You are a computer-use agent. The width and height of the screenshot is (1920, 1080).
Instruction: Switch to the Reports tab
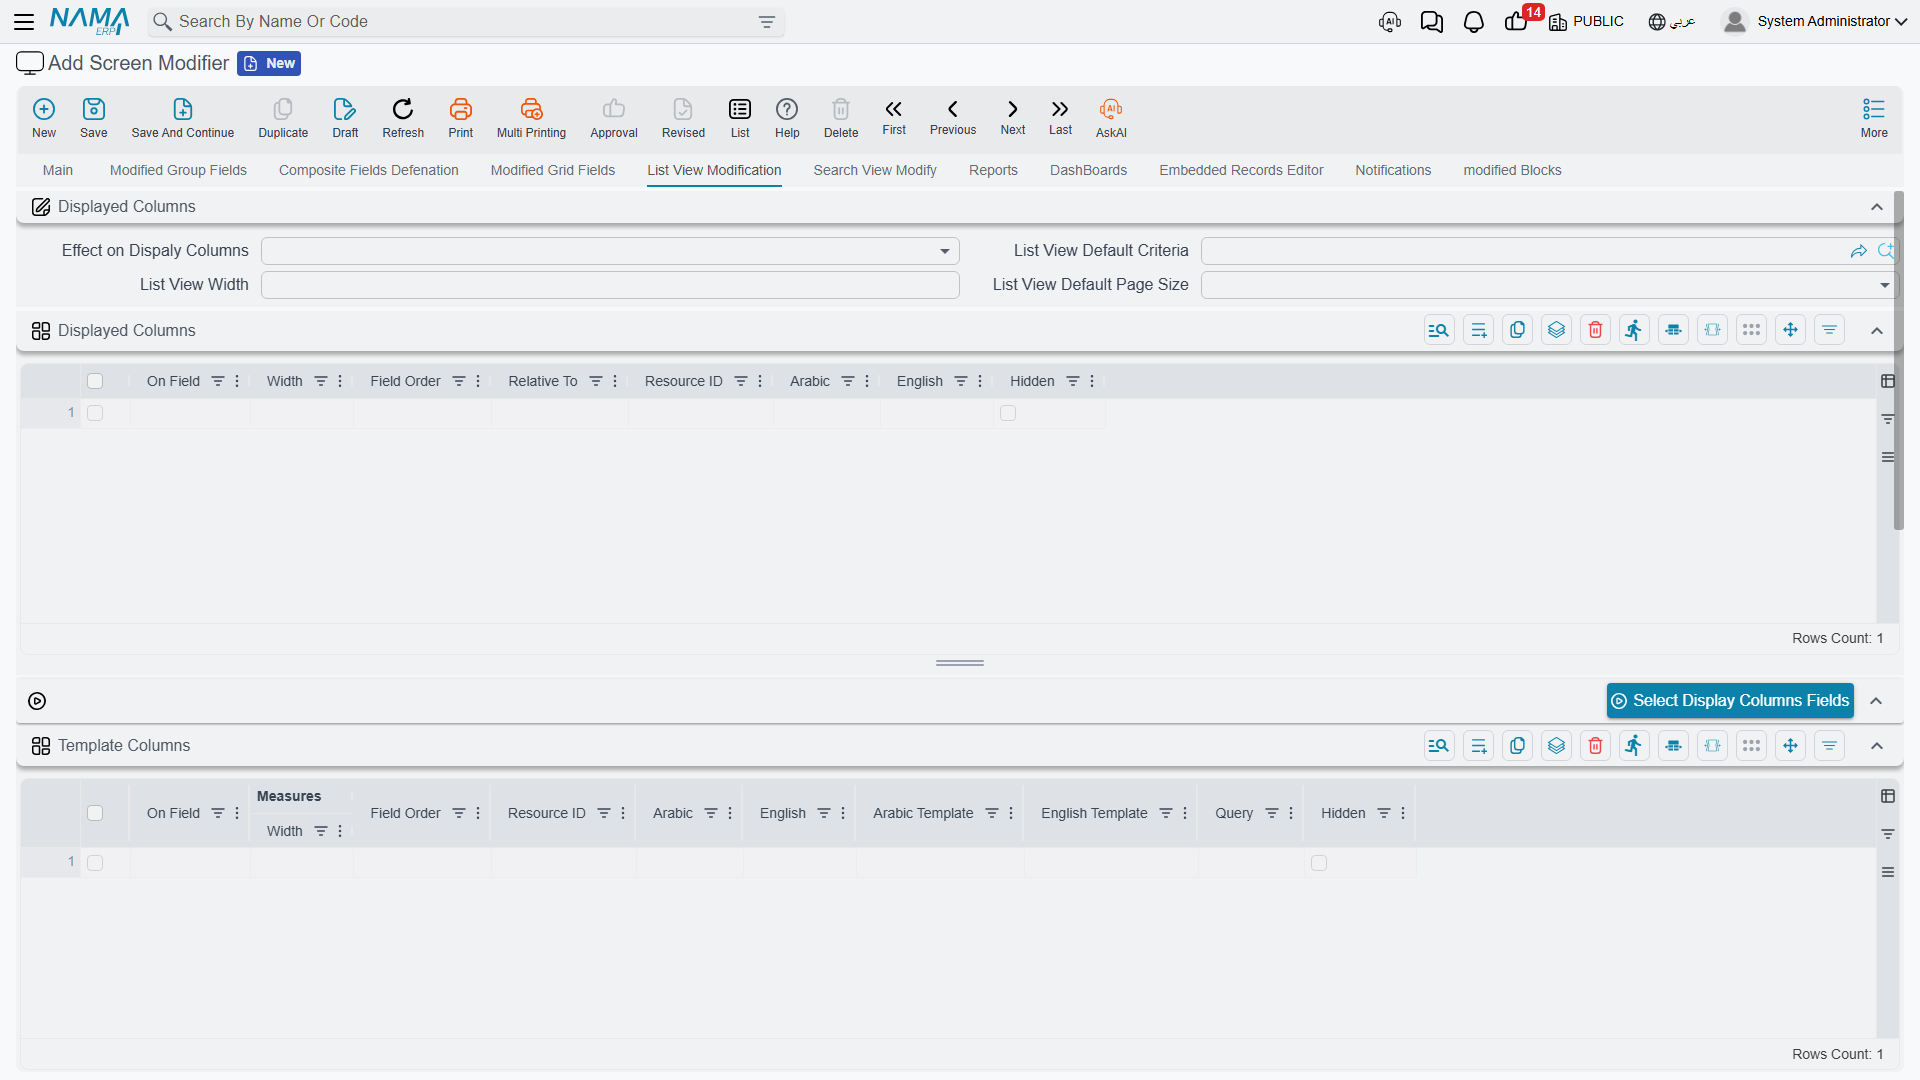993,170
